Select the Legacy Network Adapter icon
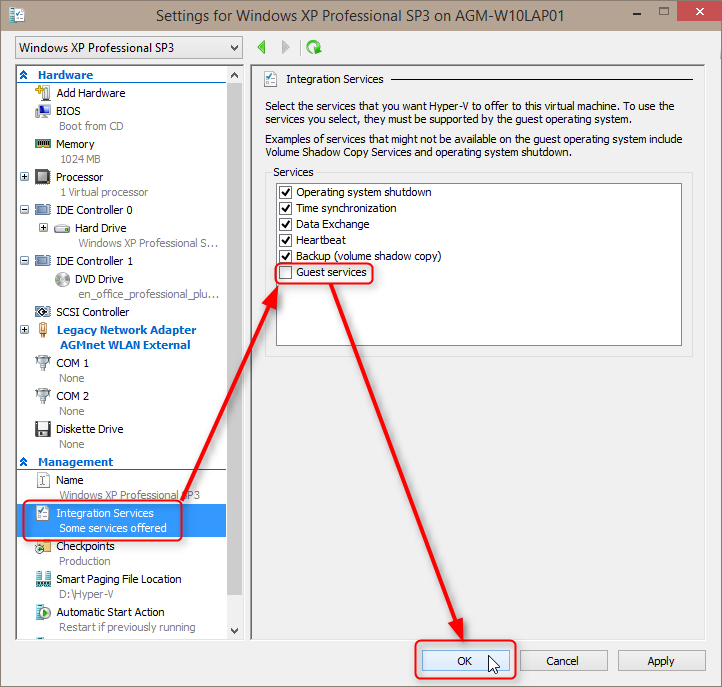This screenshot has height=687, width=722. [43, 330]
